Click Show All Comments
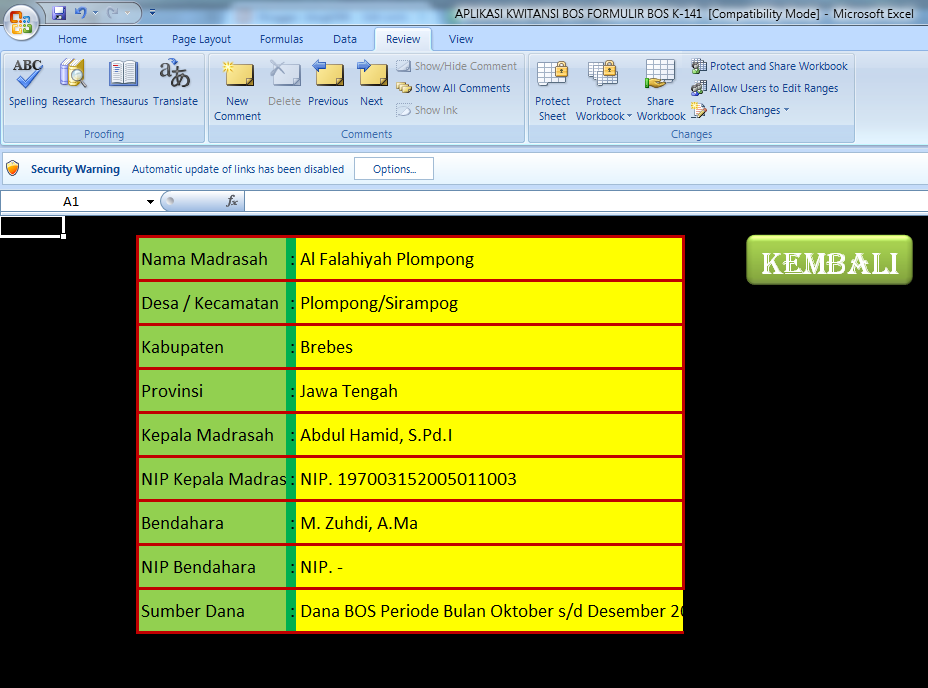The image size is (928, 688). tap(454, 88)
